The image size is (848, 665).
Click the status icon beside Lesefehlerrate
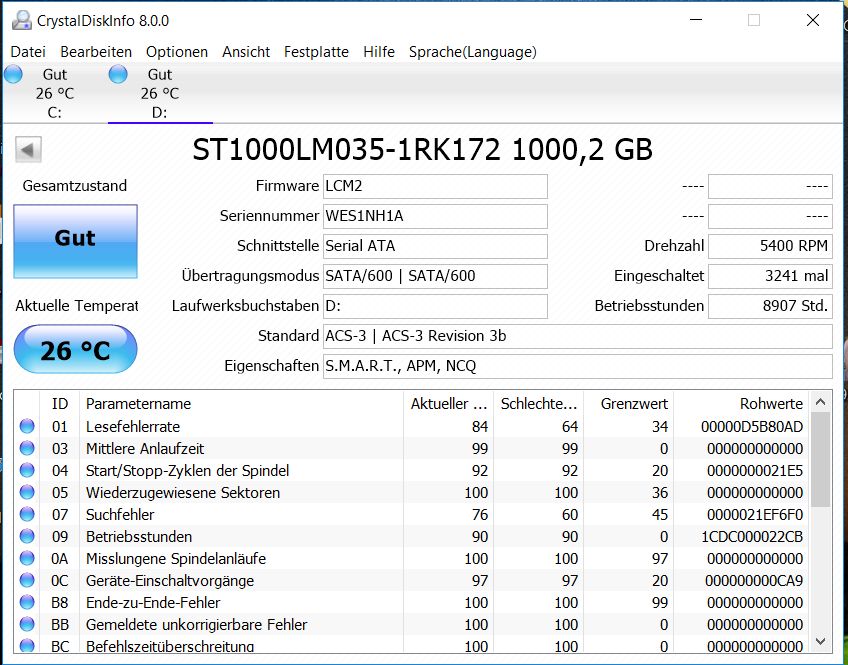(25, 426)
